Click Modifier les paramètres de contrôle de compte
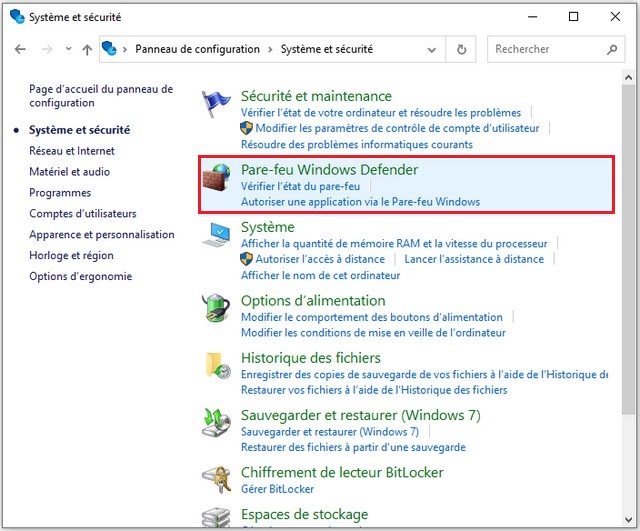640x531 pixels. pos(397,129)
